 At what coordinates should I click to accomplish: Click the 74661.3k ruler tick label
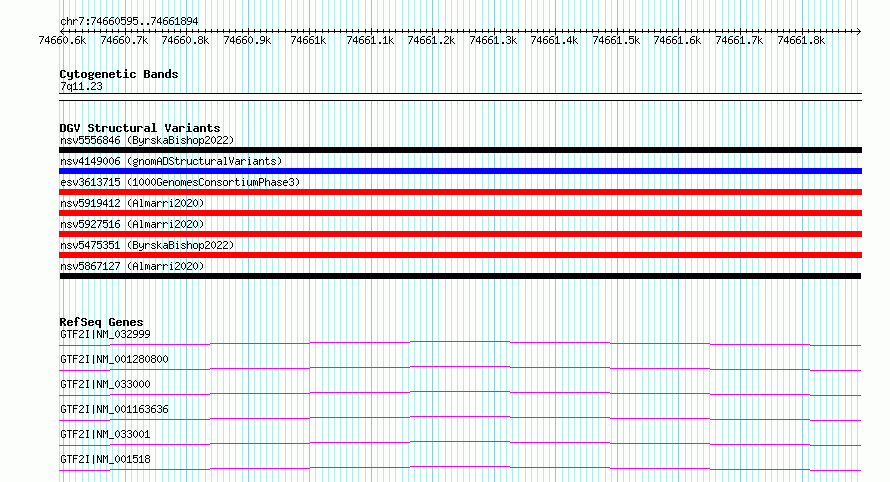493,40
